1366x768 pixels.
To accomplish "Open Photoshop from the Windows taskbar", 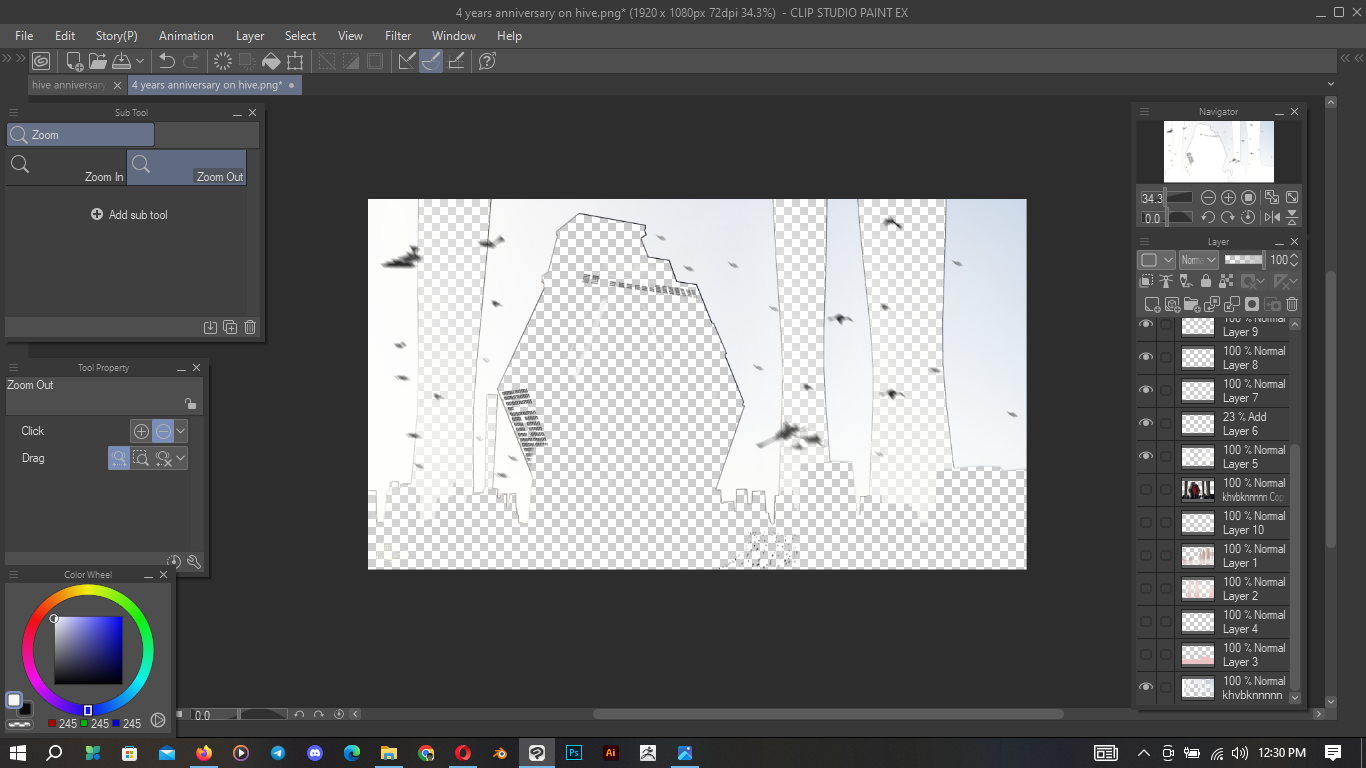I will click(574, 753).
